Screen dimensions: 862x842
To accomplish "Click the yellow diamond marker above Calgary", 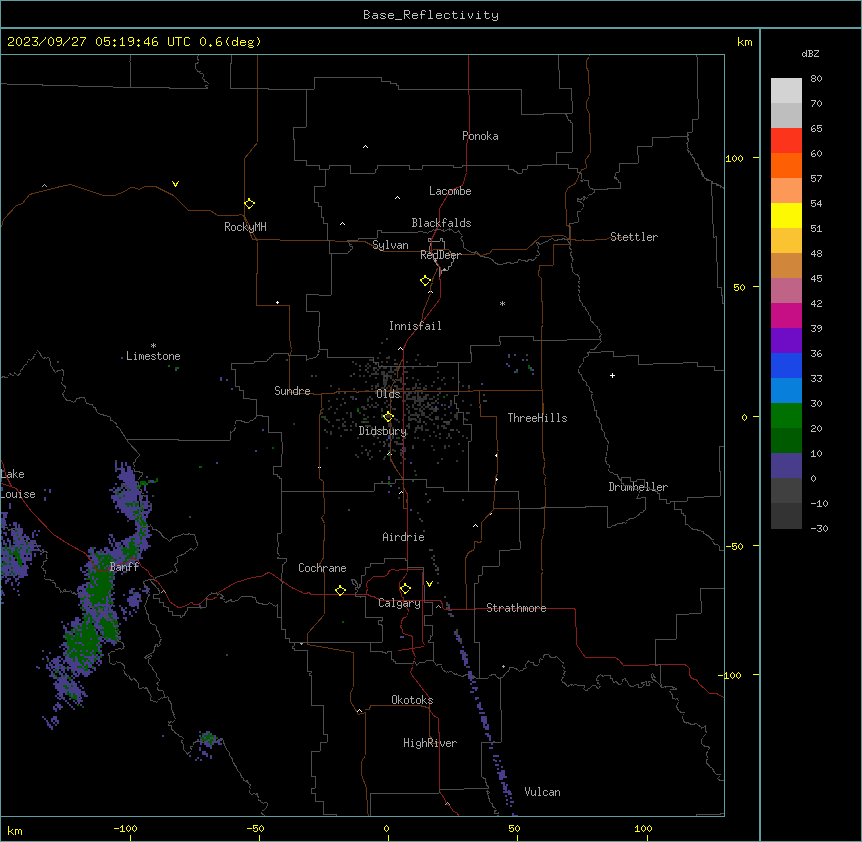I will 405,589.
